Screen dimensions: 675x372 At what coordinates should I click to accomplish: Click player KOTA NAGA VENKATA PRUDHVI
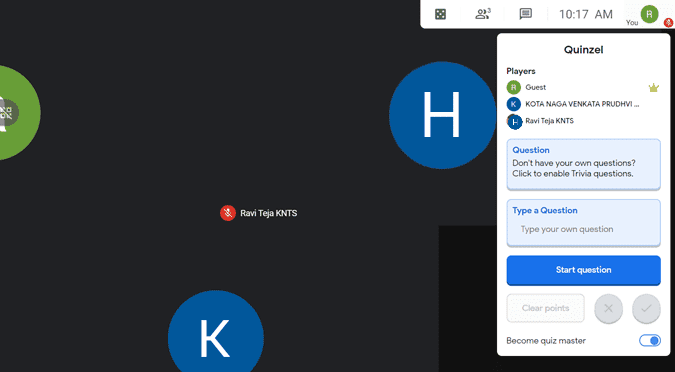pos(582,104)
